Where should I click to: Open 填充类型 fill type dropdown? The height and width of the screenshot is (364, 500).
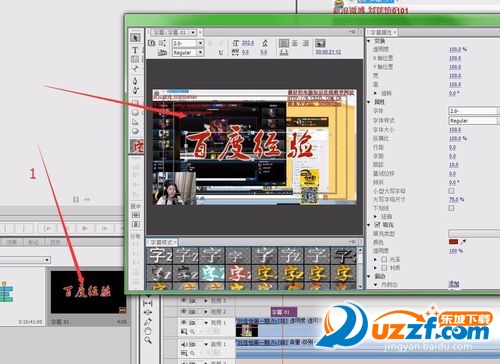[474, 233]
